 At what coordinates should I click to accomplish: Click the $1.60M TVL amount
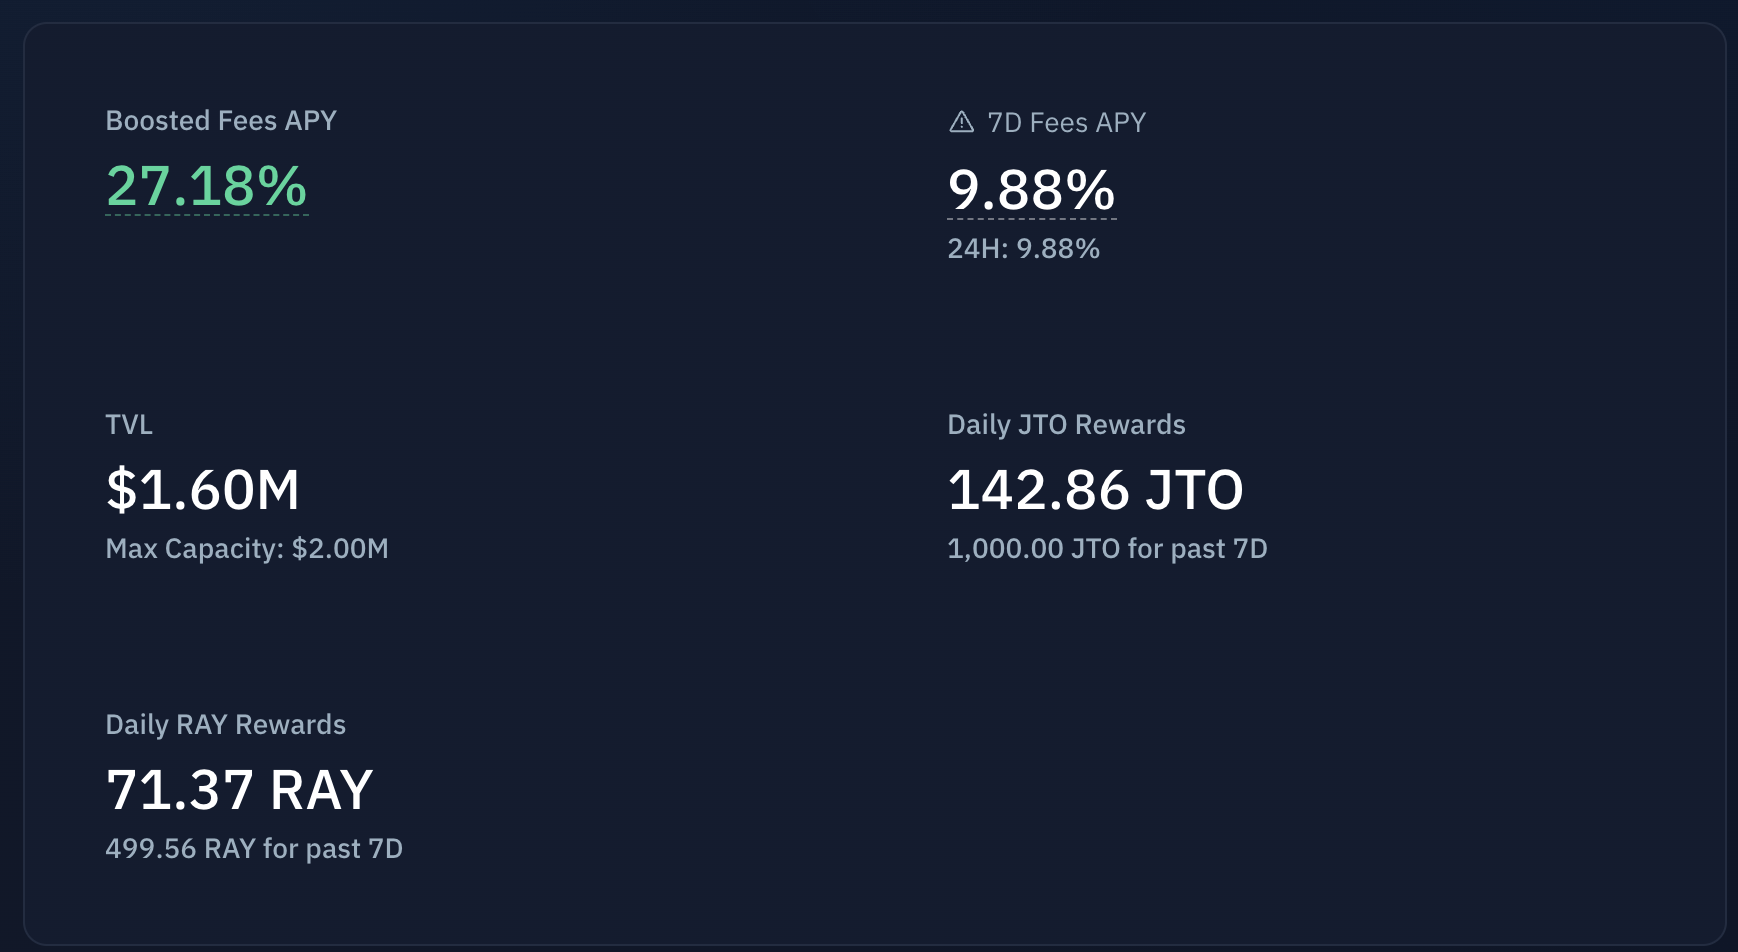[x=203, y=490]
